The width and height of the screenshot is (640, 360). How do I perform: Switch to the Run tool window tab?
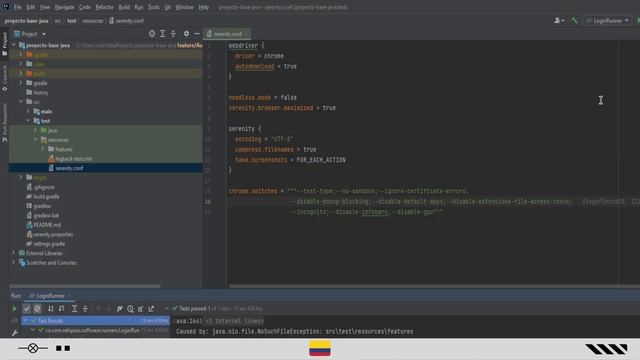[x=16, y=296]
